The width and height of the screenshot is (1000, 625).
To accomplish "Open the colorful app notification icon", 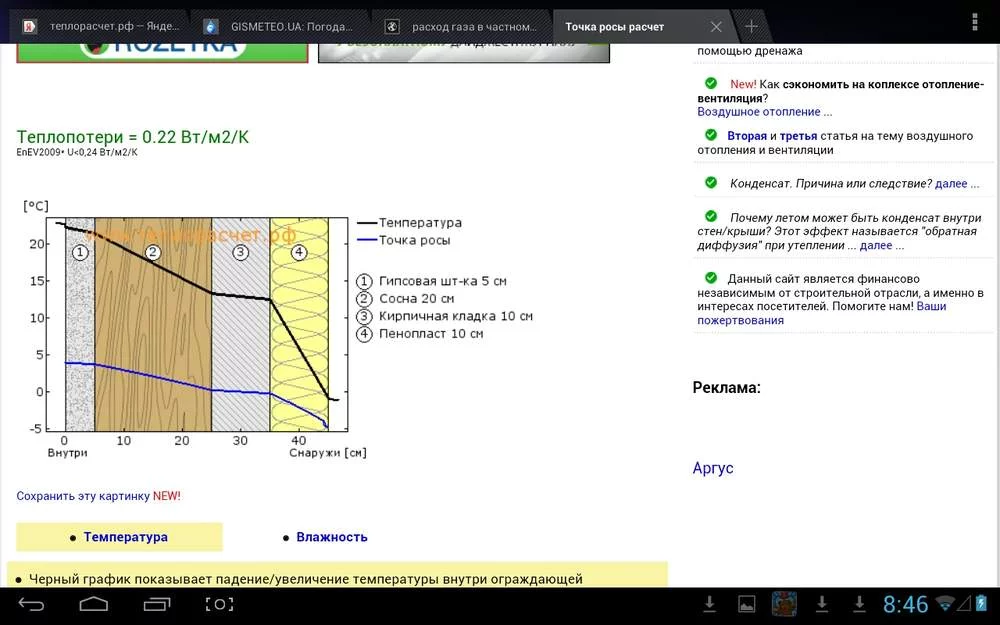I will 784,604.
